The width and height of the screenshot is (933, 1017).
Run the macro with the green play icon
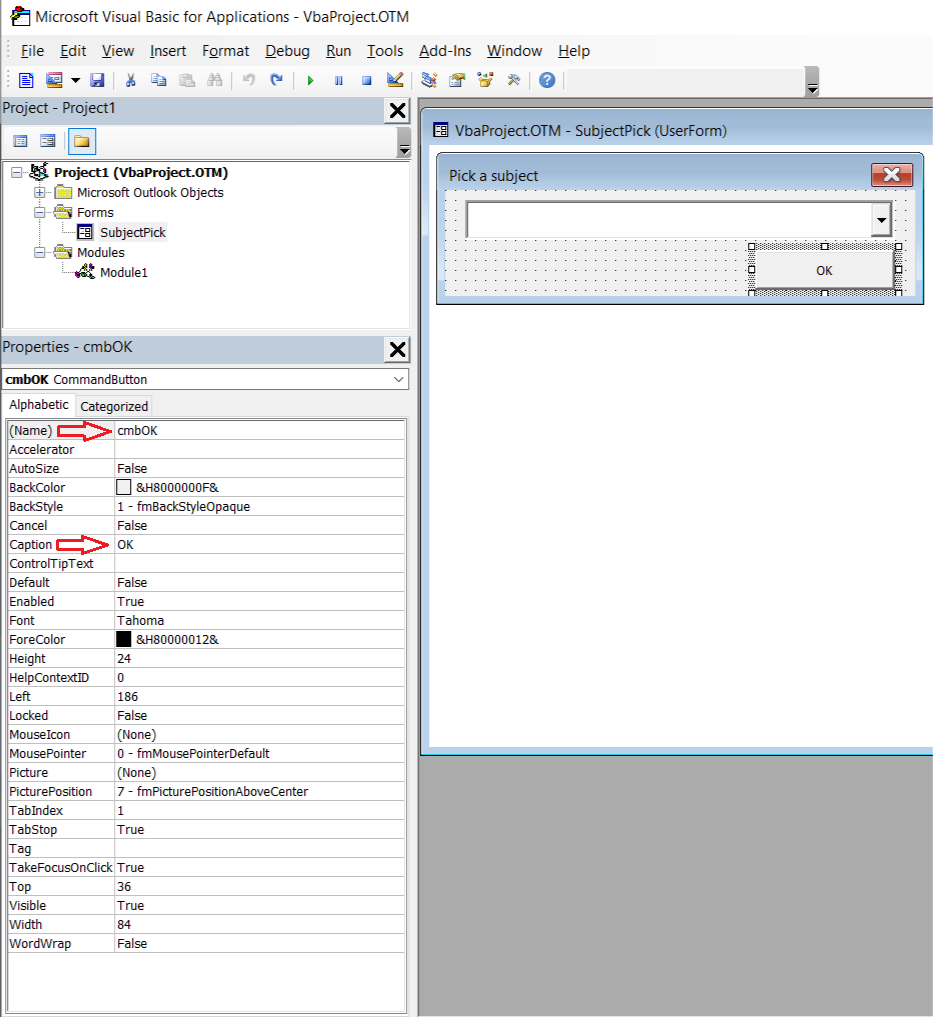coord(310,80)
